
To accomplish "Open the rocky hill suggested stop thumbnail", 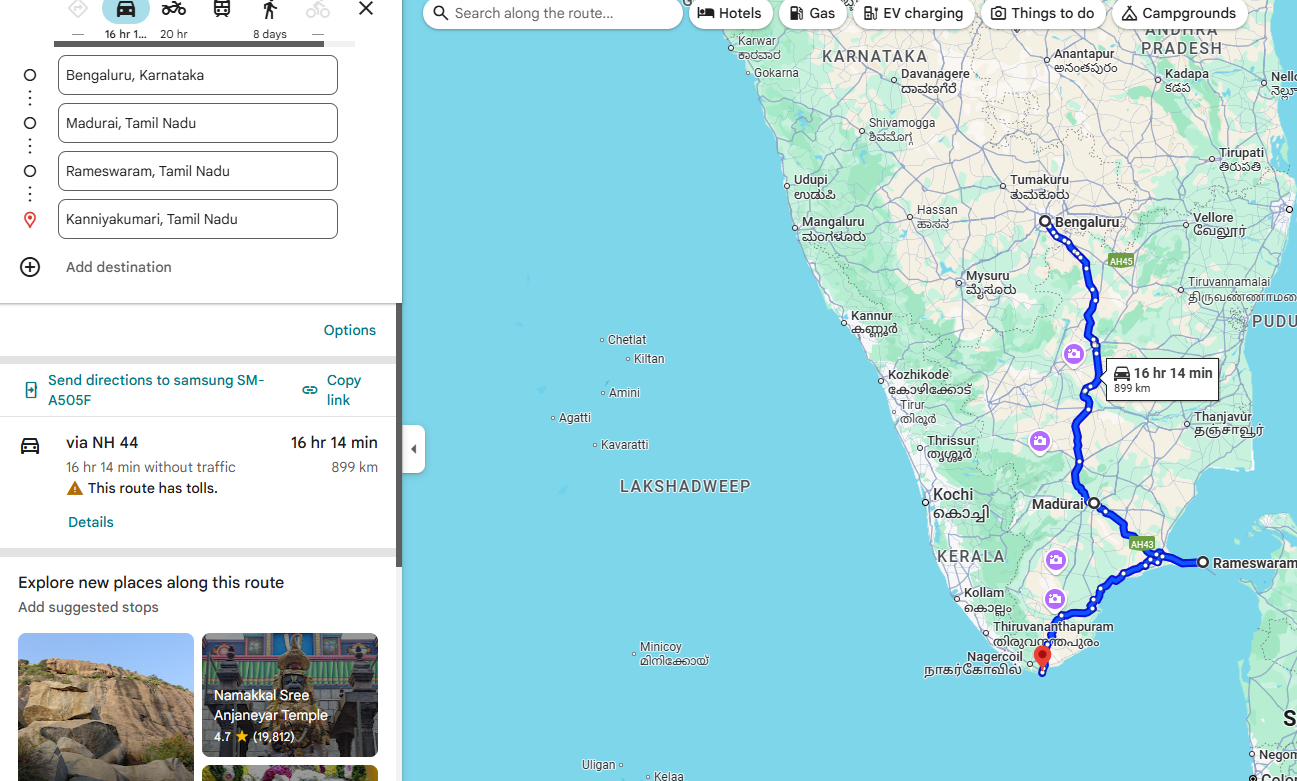I will tap(106, 707).
